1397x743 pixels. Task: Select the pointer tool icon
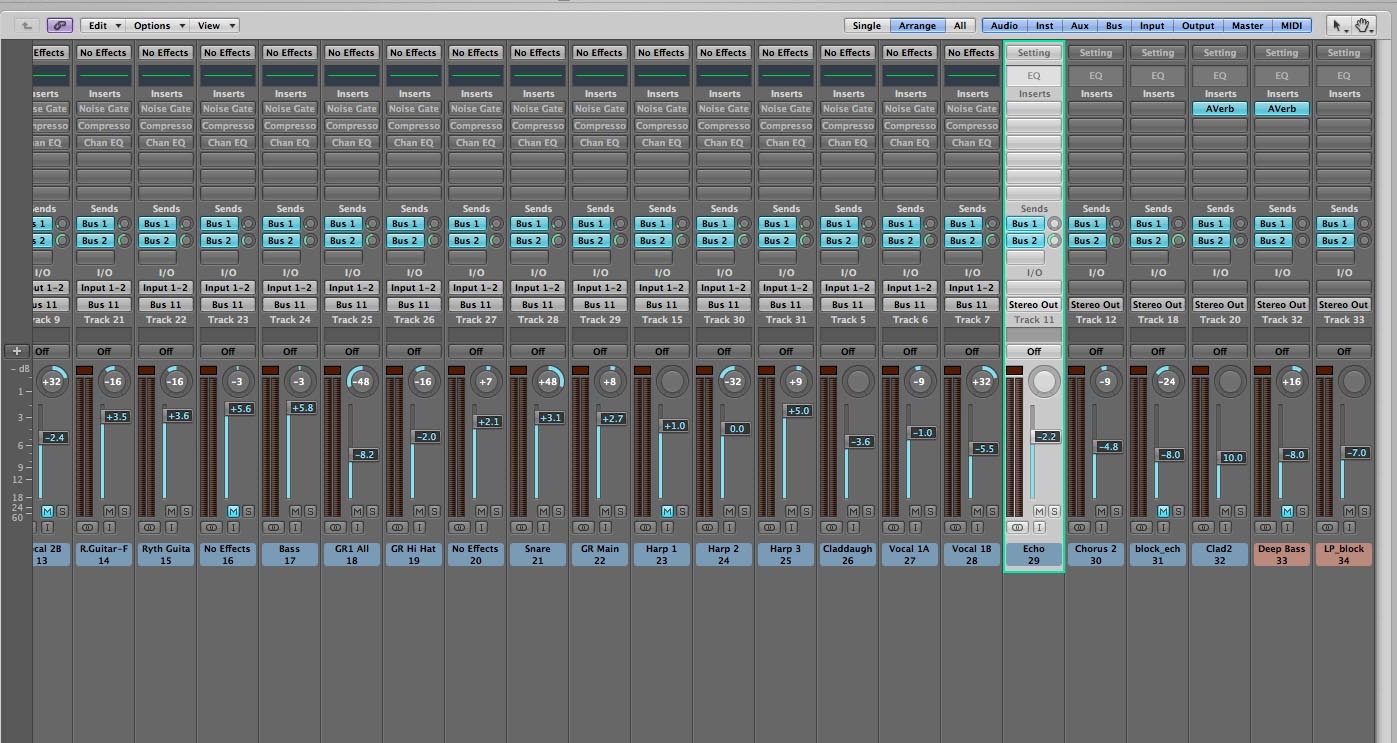(1339, 25)
